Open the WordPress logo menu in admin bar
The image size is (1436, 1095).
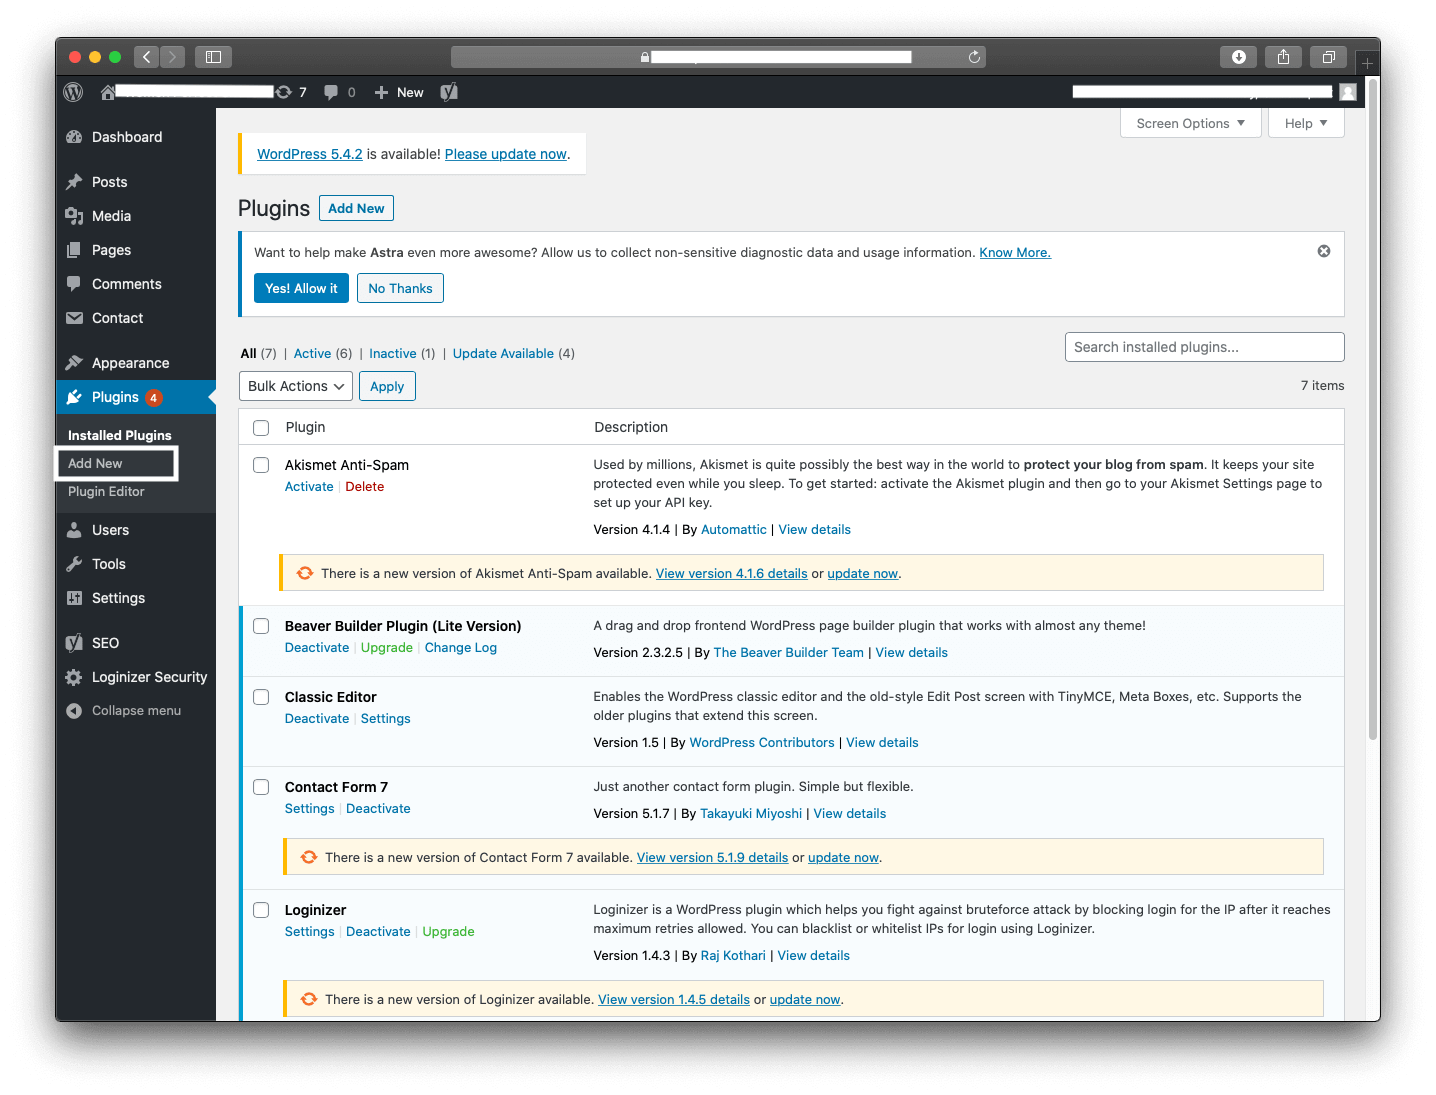coord(73,92)
